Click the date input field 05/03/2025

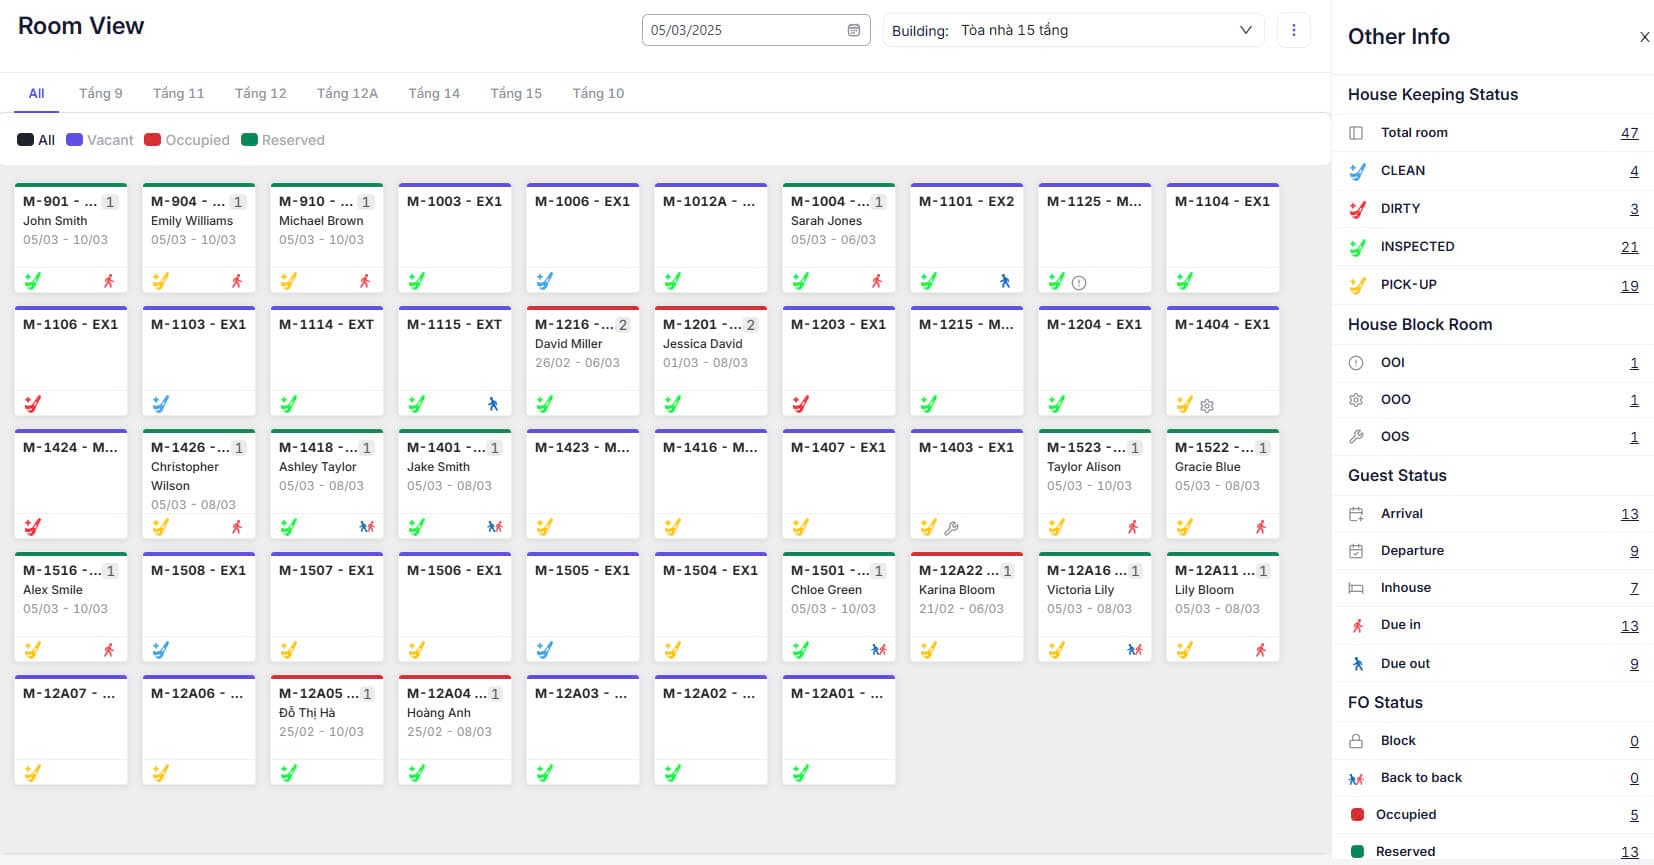pyautogui.click(x=755, y=30)
